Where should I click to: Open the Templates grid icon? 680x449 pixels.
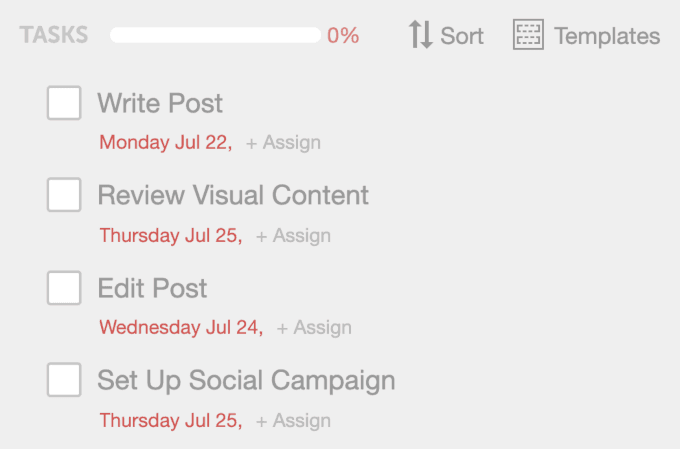click(x=528, y=35)
